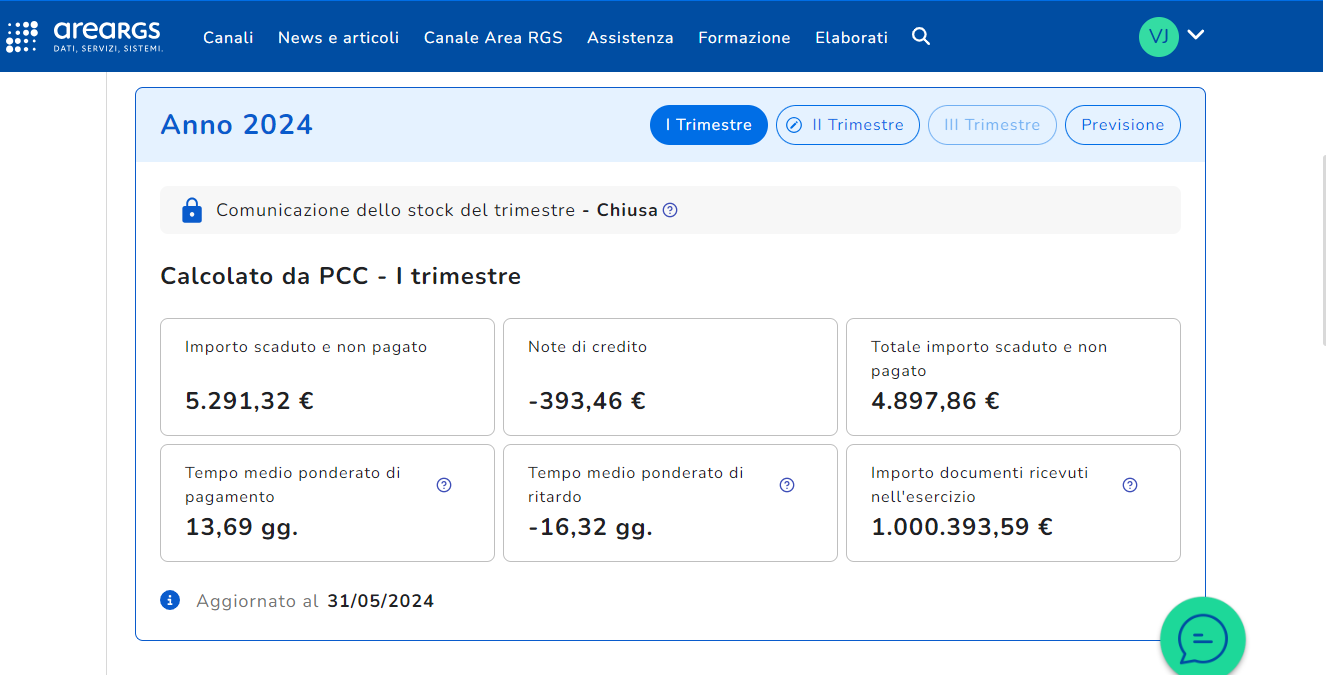Open the Assistenza section
This screenshot has width=1326, height=675.
[630, 38]
